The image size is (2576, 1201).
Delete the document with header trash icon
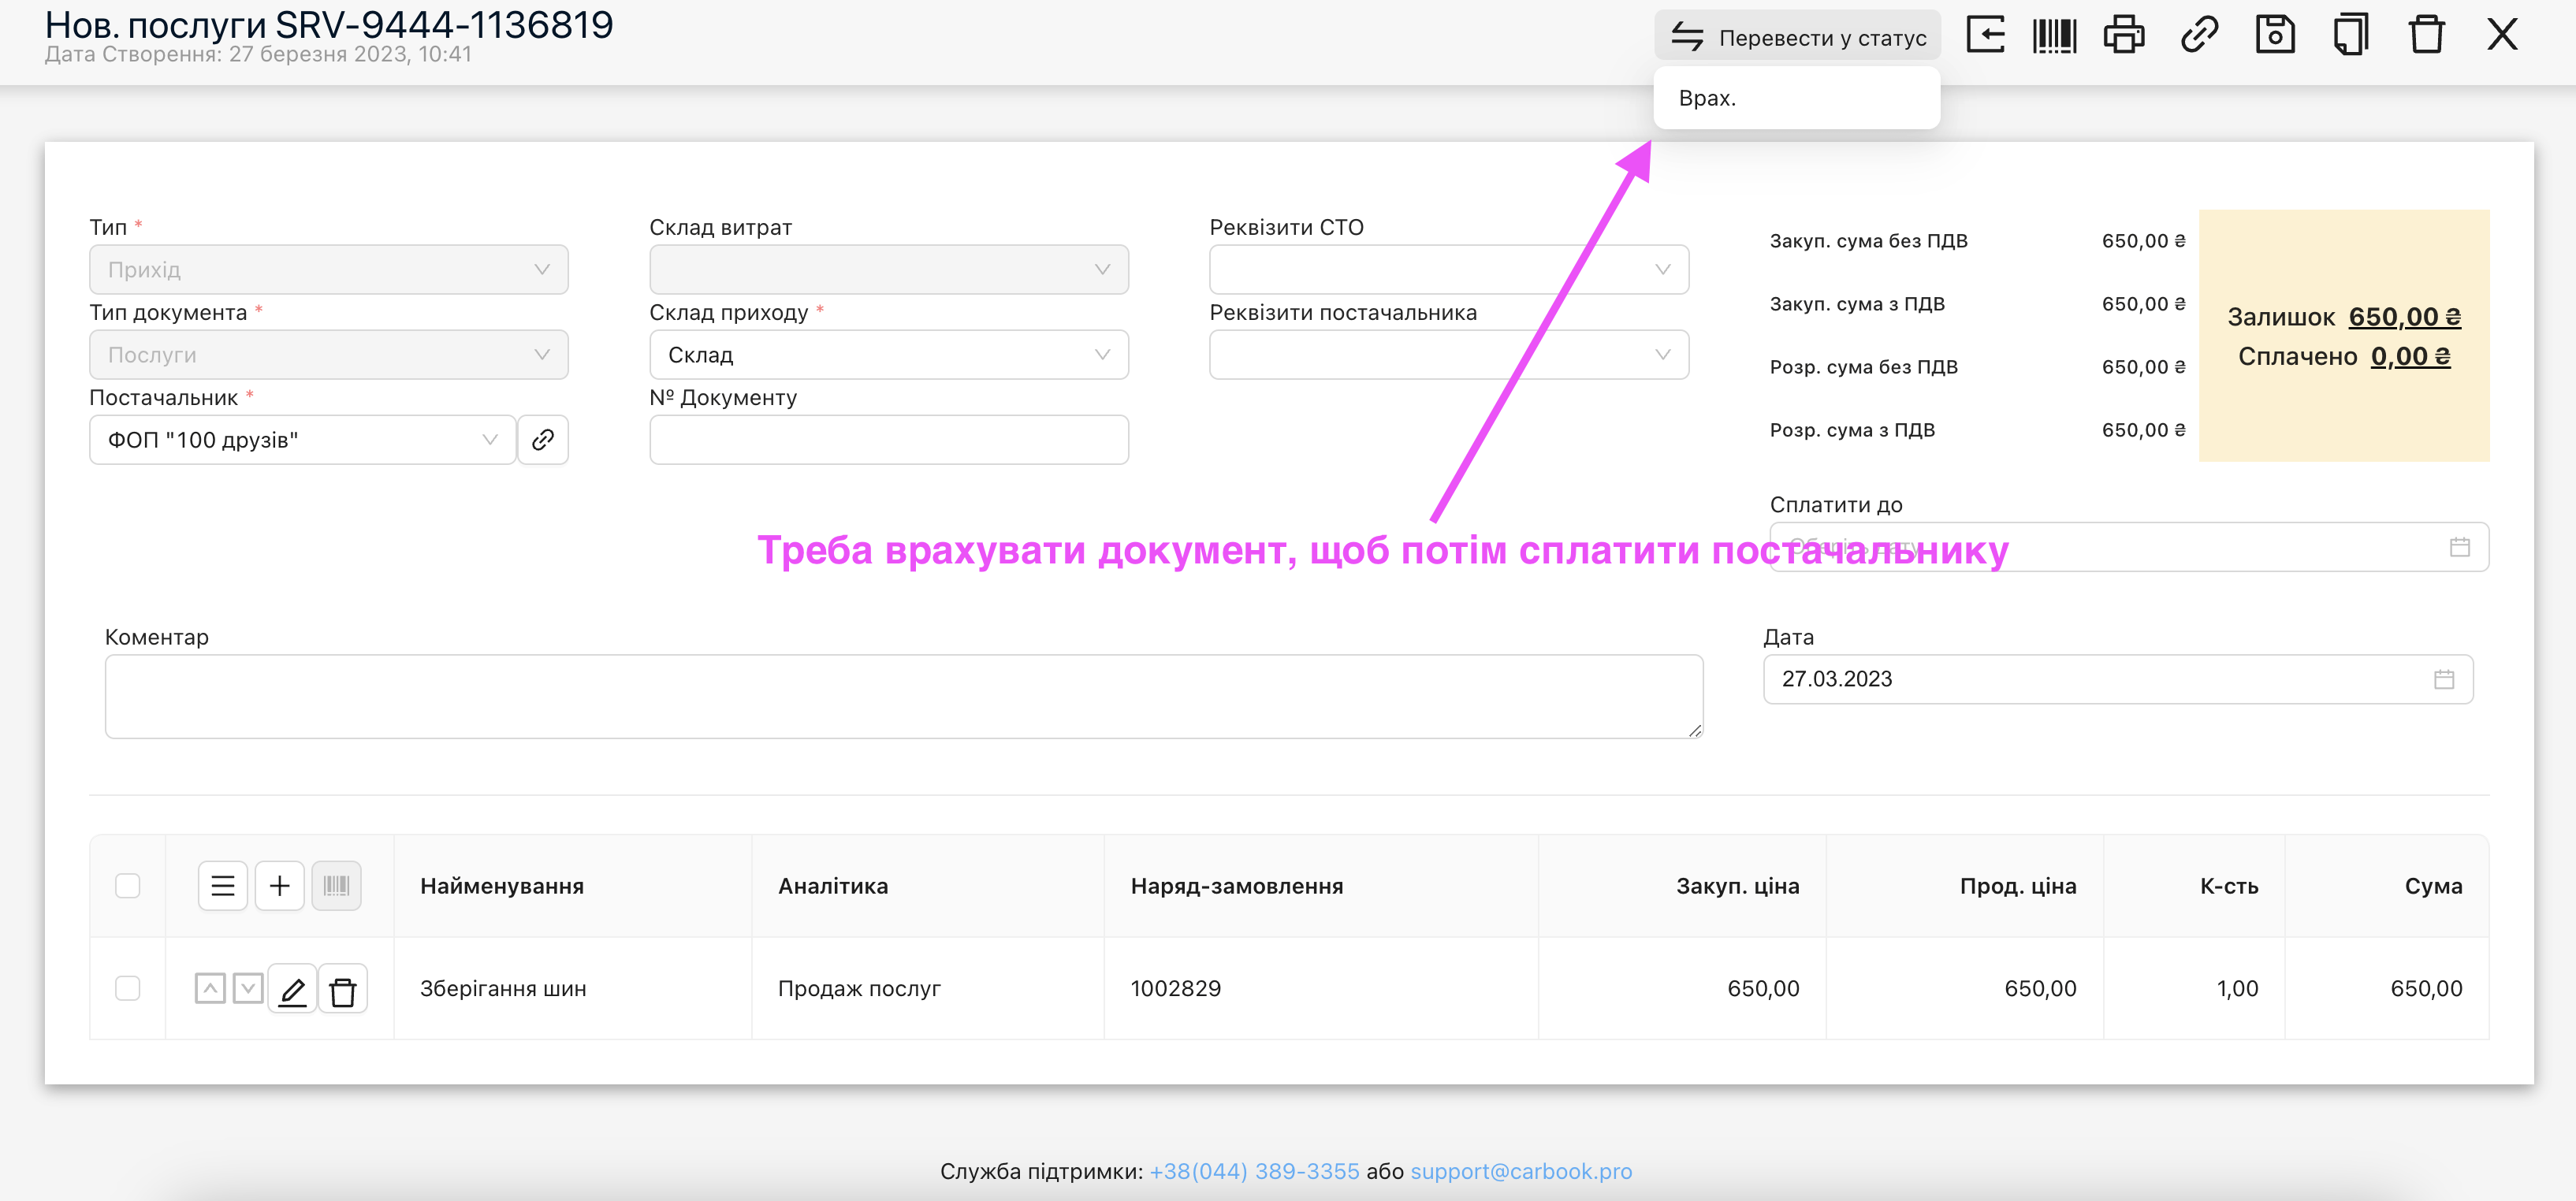pyautogui.click(x=2426, y=35)
